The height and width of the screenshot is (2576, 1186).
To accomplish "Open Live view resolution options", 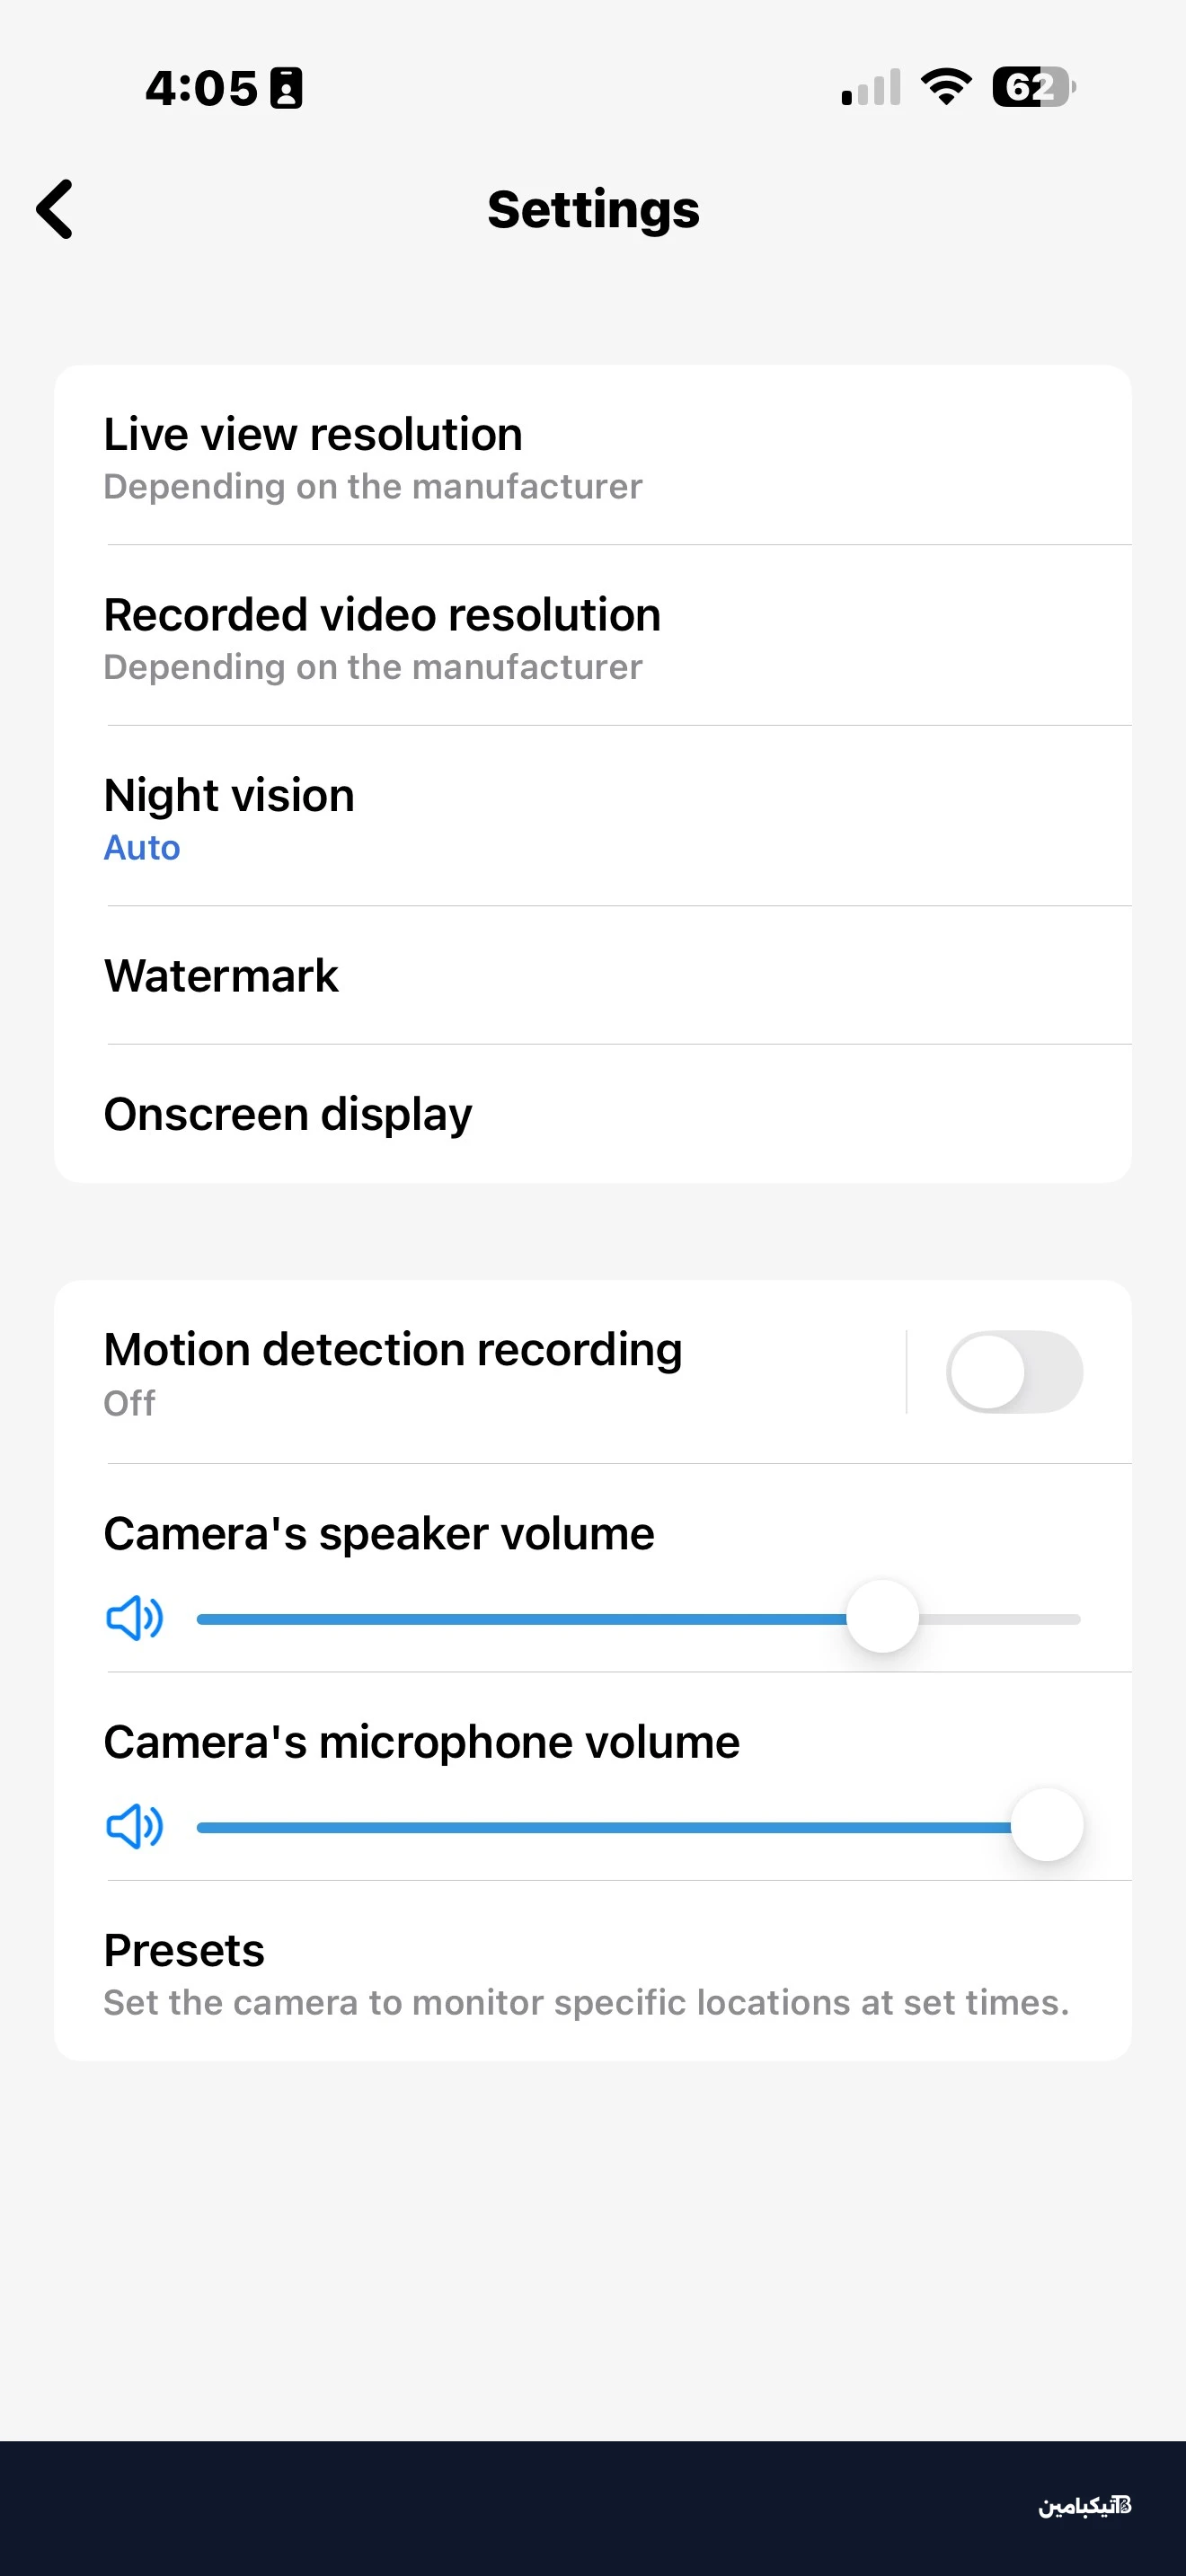I will (x=592, y=456).
